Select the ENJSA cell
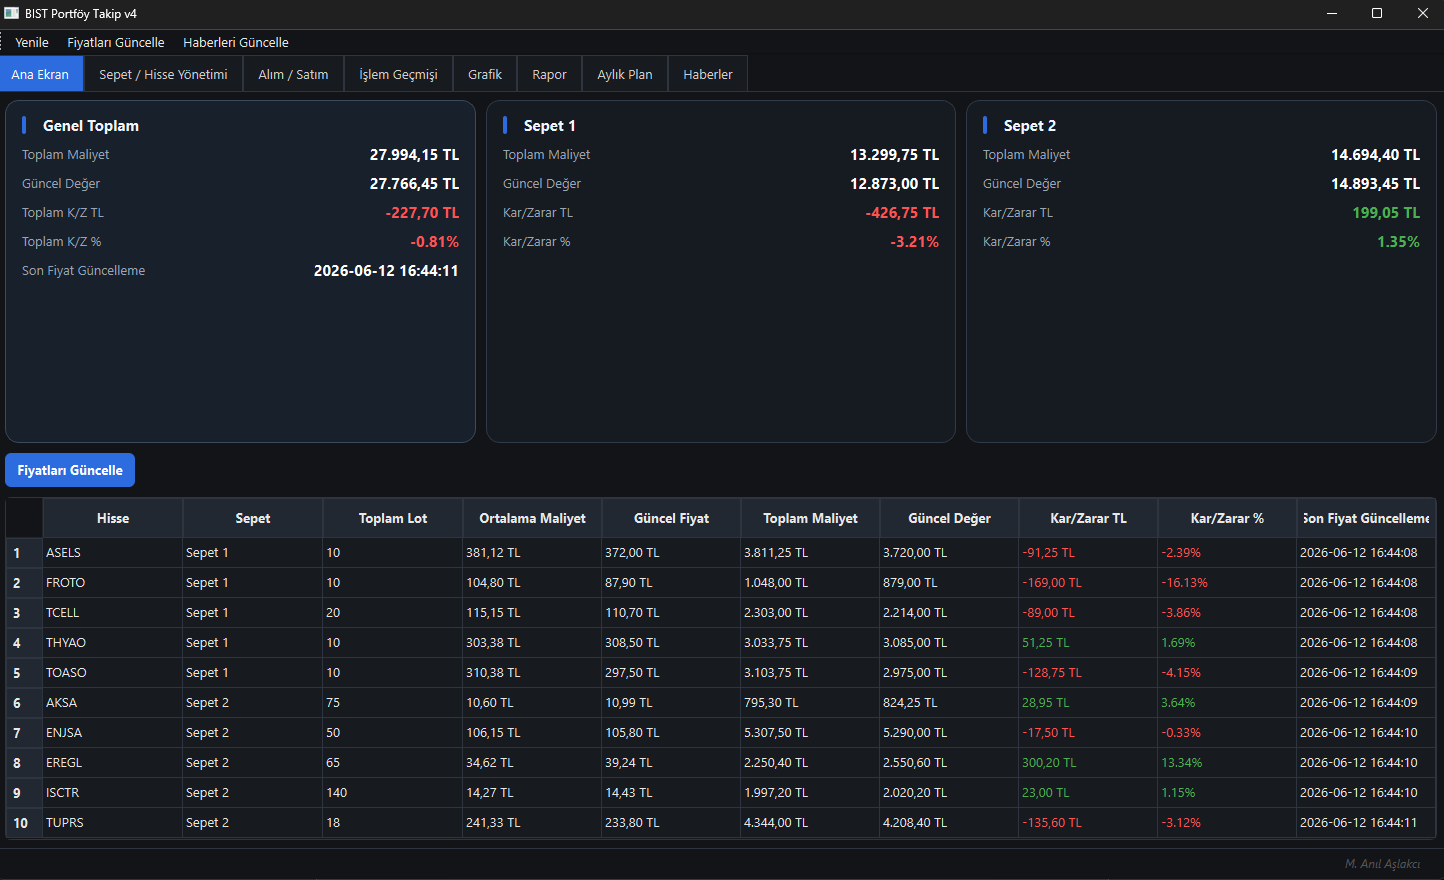The width and height of the screenshot is (1444, 880). click(x=113, y=733)
